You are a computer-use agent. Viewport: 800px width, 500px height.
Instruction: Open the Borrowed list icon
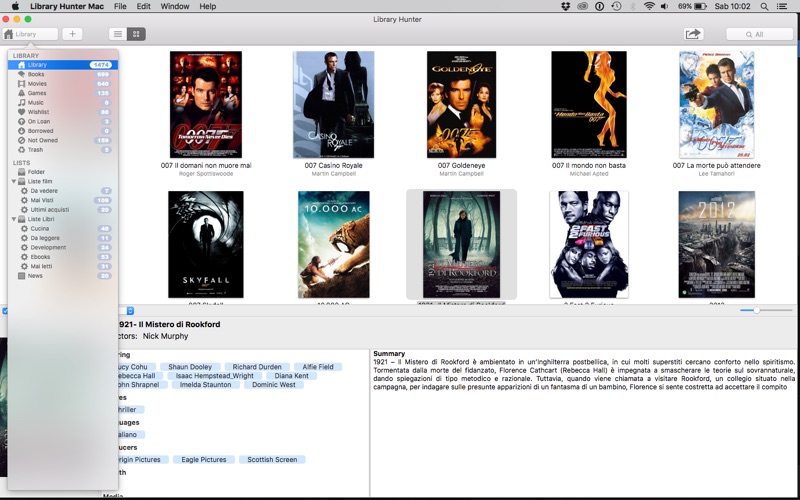(21, 131)
